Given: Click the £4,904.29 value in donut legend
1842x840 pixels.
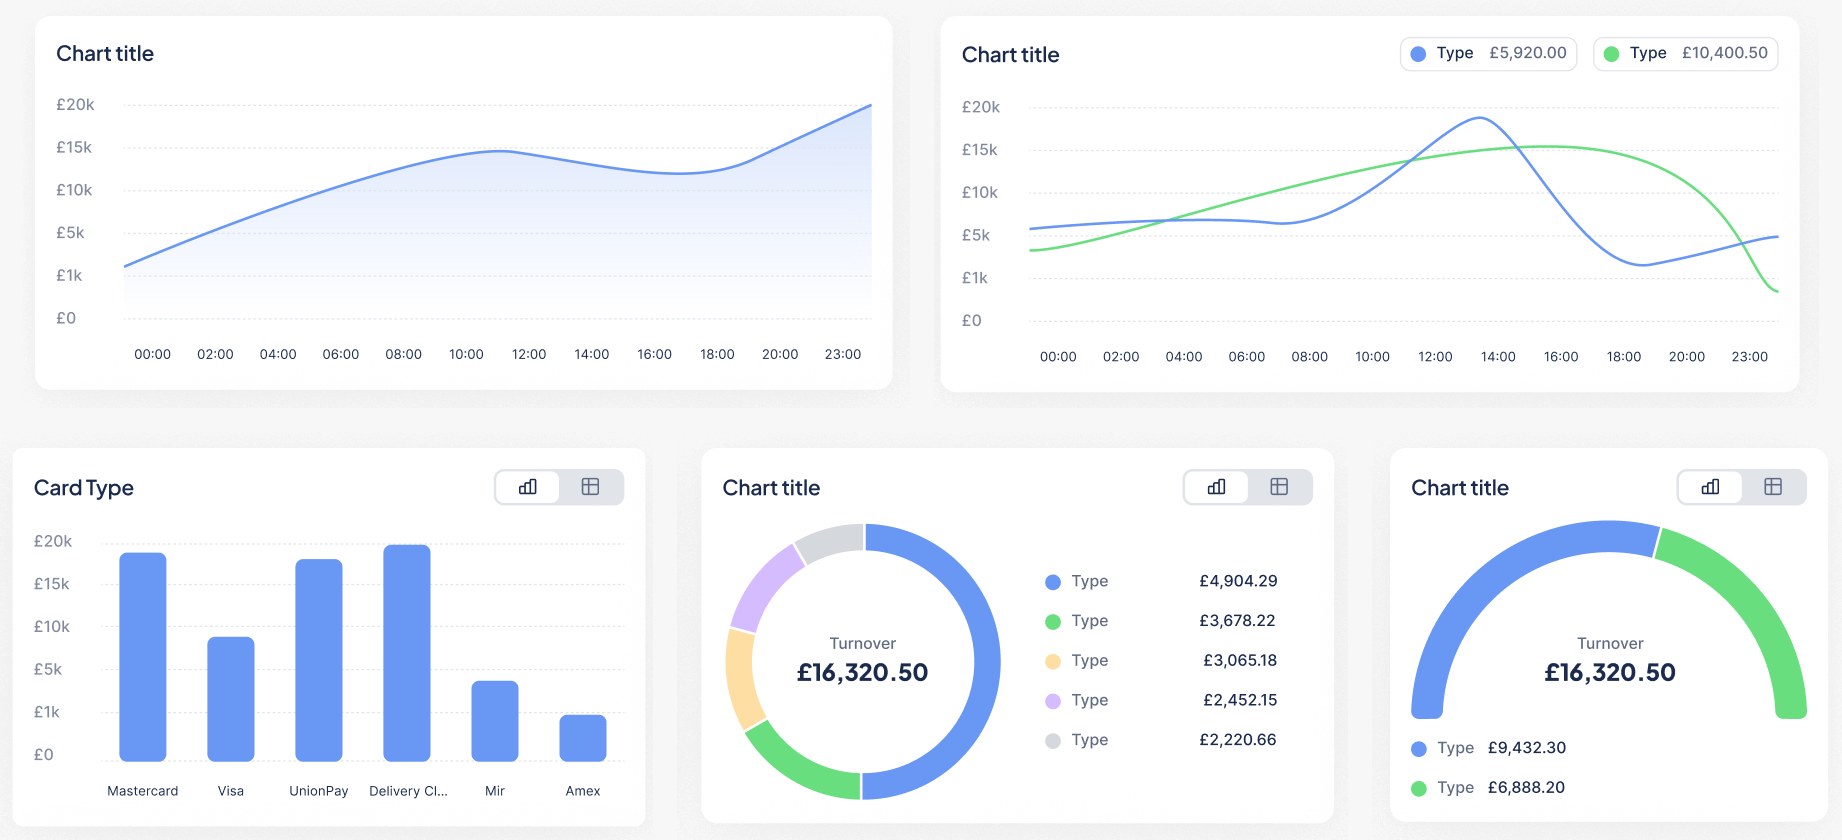Looking at the screenshot, I should pyautogui.click(x=1238, y=581).
